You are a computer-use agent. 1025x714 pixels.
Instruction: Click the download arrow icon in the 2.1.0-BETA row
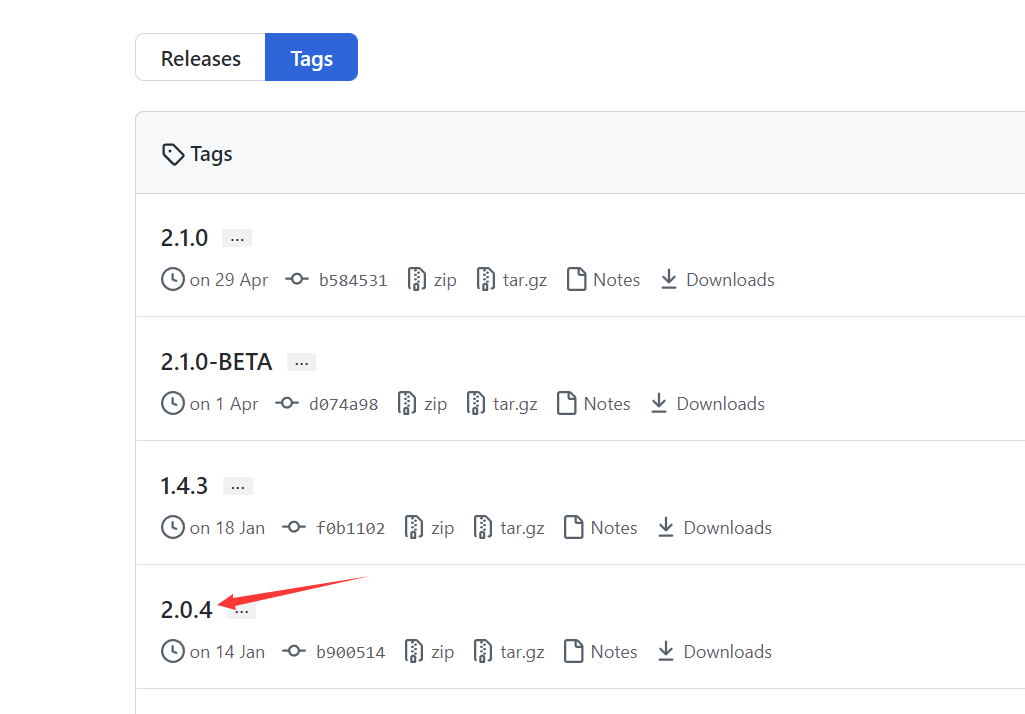tap(659, 403)
